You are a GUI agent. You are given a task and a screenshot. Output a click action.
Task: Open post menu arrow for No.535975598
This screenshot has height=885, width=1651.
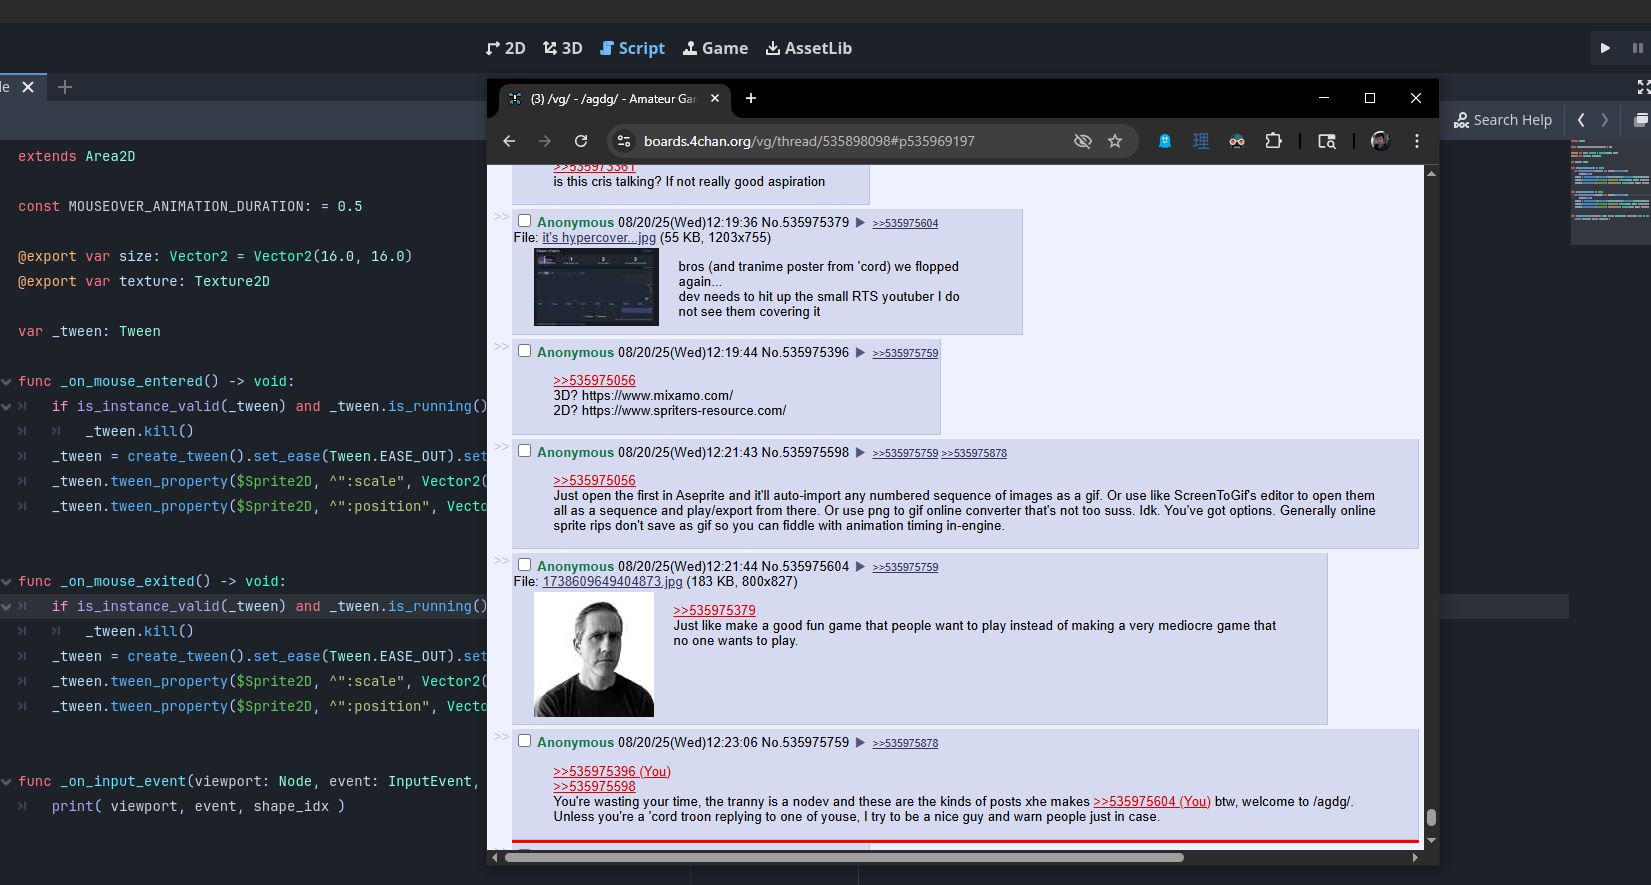point(860,452)
